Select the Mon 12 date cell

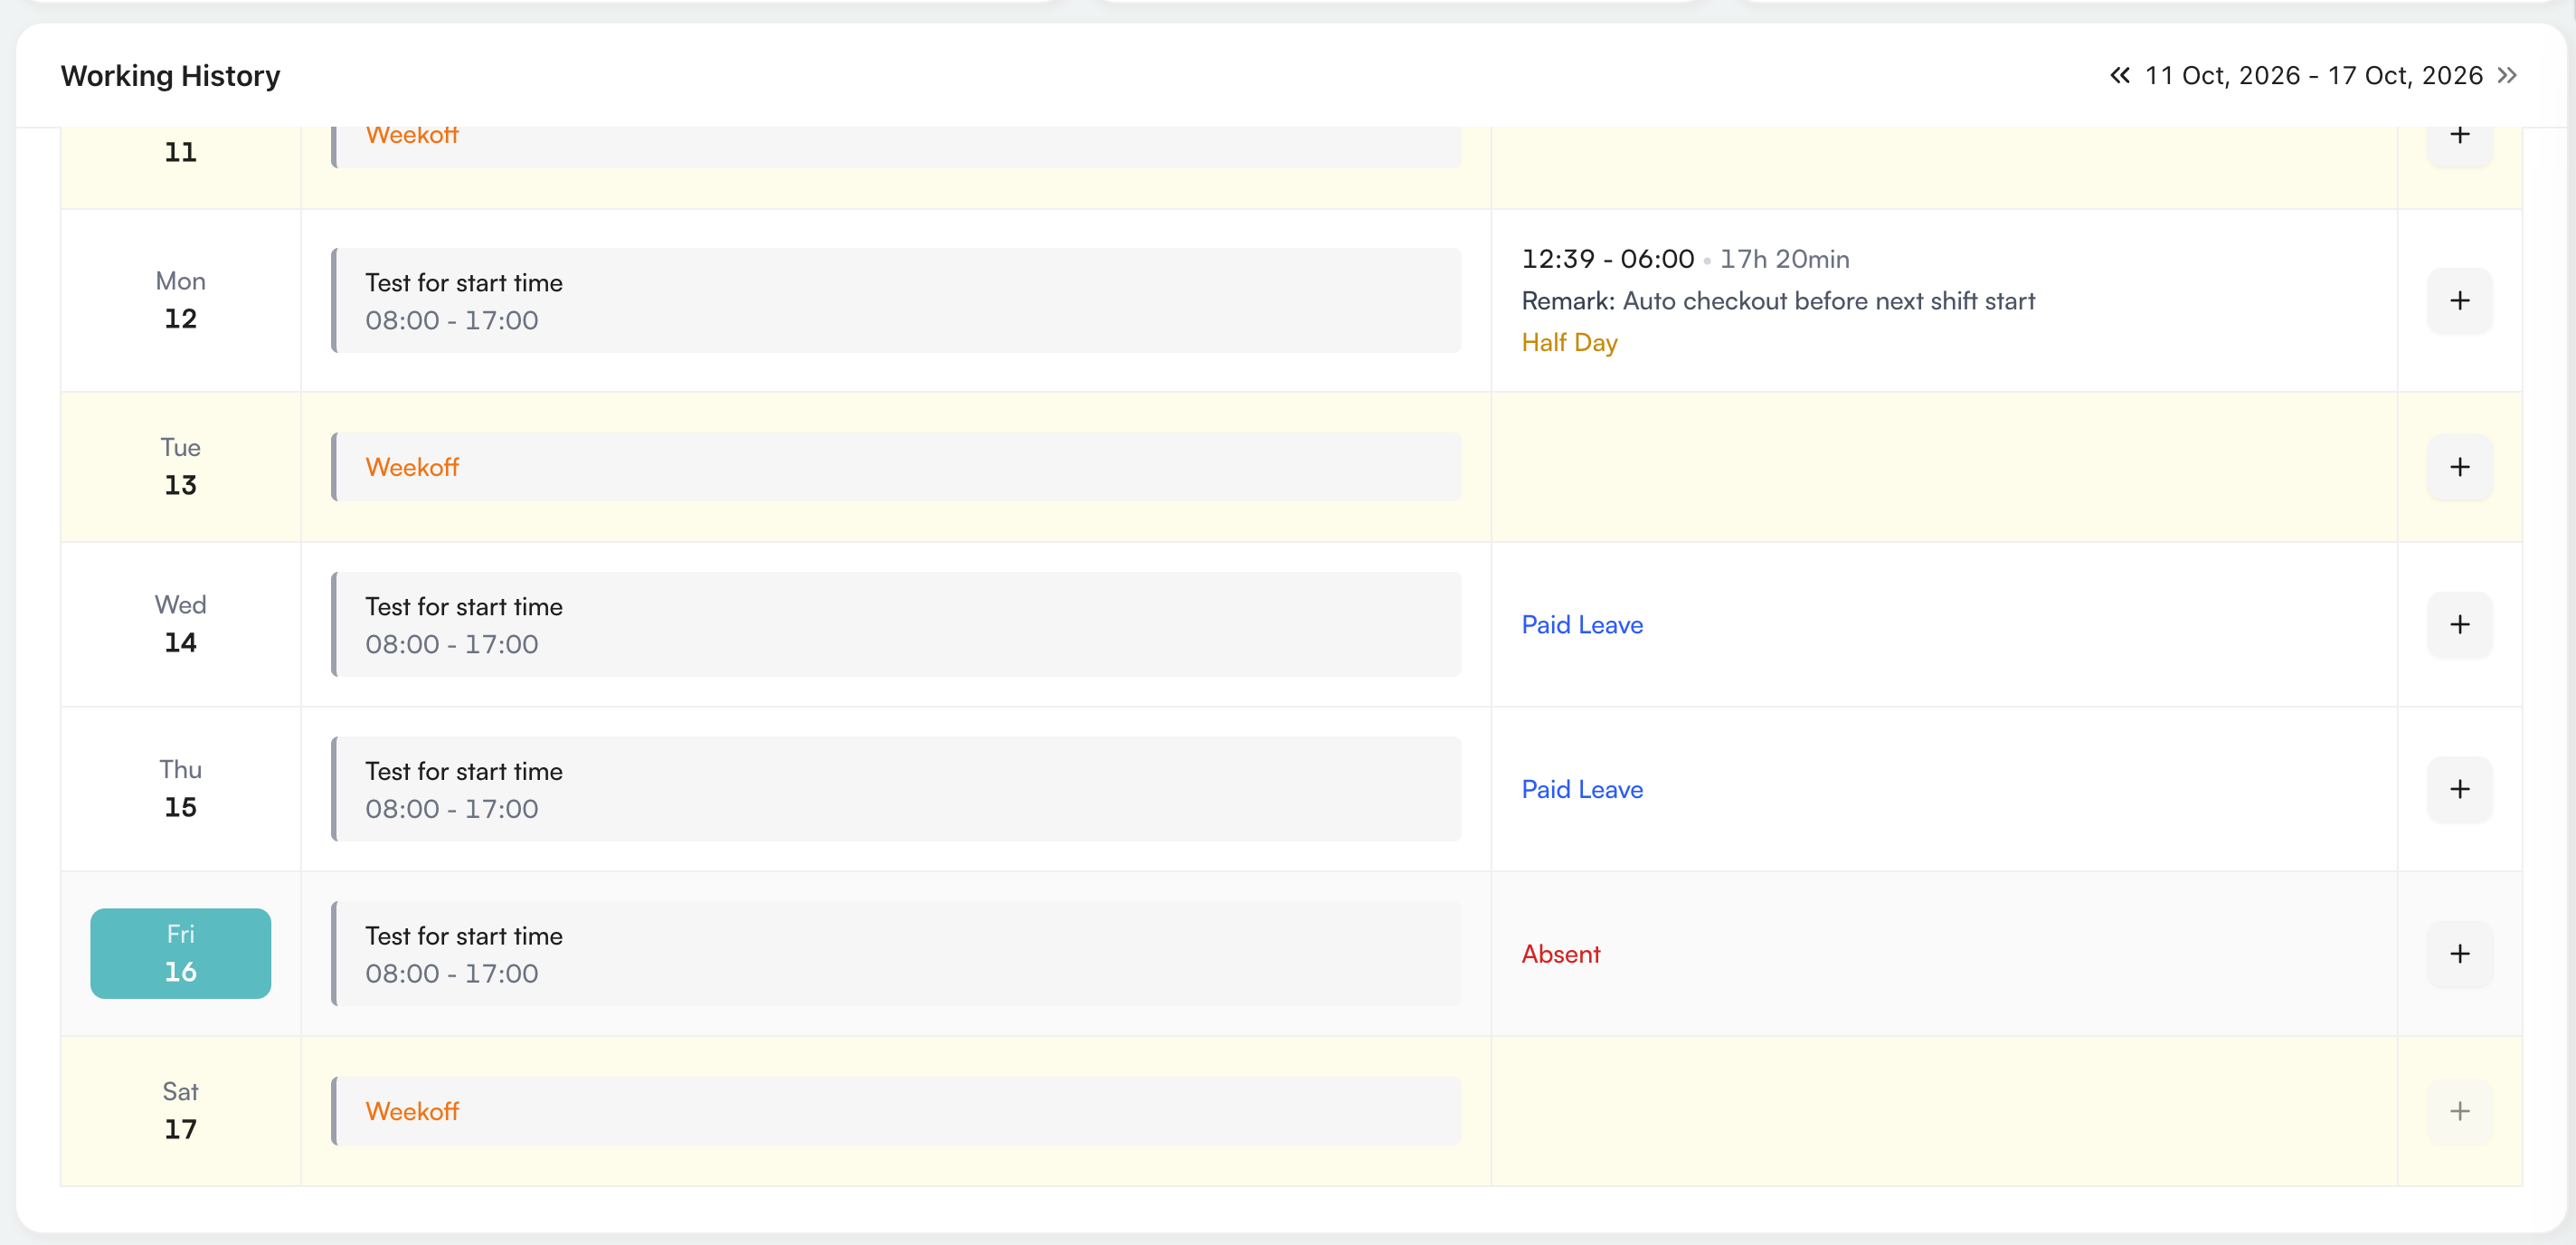[x=181, y=300]
